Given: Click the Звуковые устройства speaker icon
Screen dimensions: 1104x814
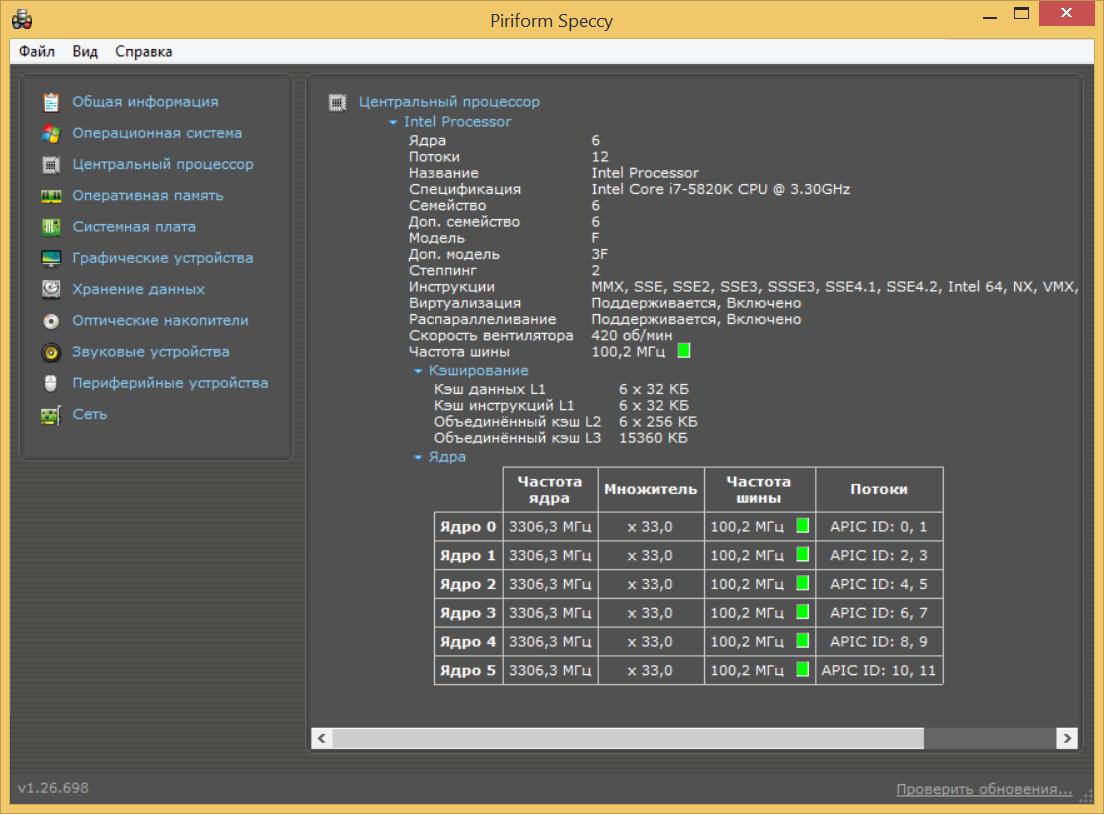Looking at the screenshot, I should [x=51, y=352].
